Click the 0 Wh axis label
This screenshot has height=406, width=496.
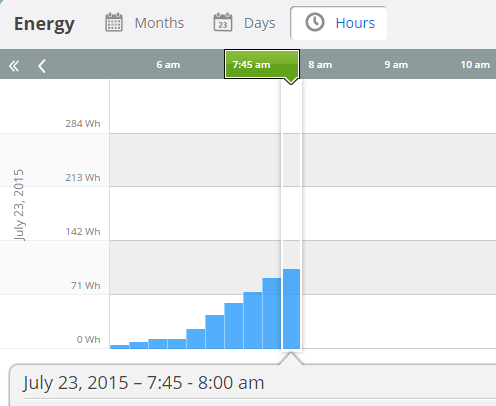click(88, 340)
